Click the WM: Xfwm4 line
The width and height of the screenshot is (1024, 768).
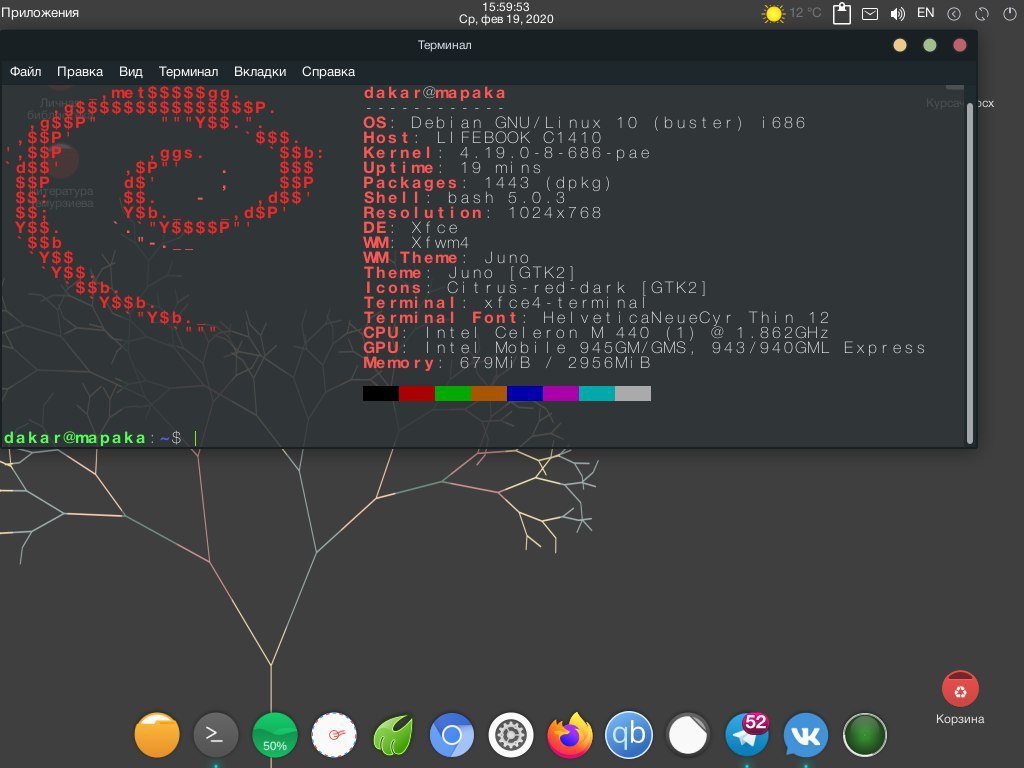pyautogui.click(x=416, y=243)
